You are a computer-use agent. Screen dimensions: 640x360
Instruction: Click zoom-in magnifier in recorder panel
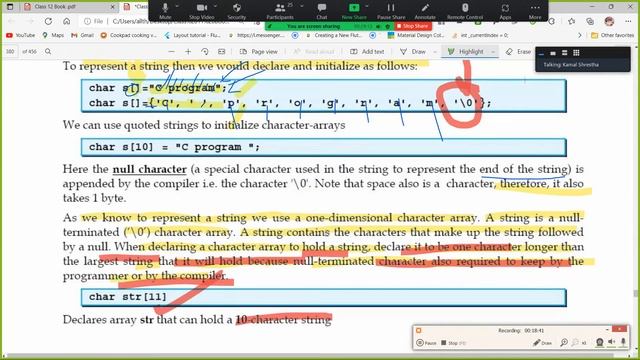[x=564, y=343]
